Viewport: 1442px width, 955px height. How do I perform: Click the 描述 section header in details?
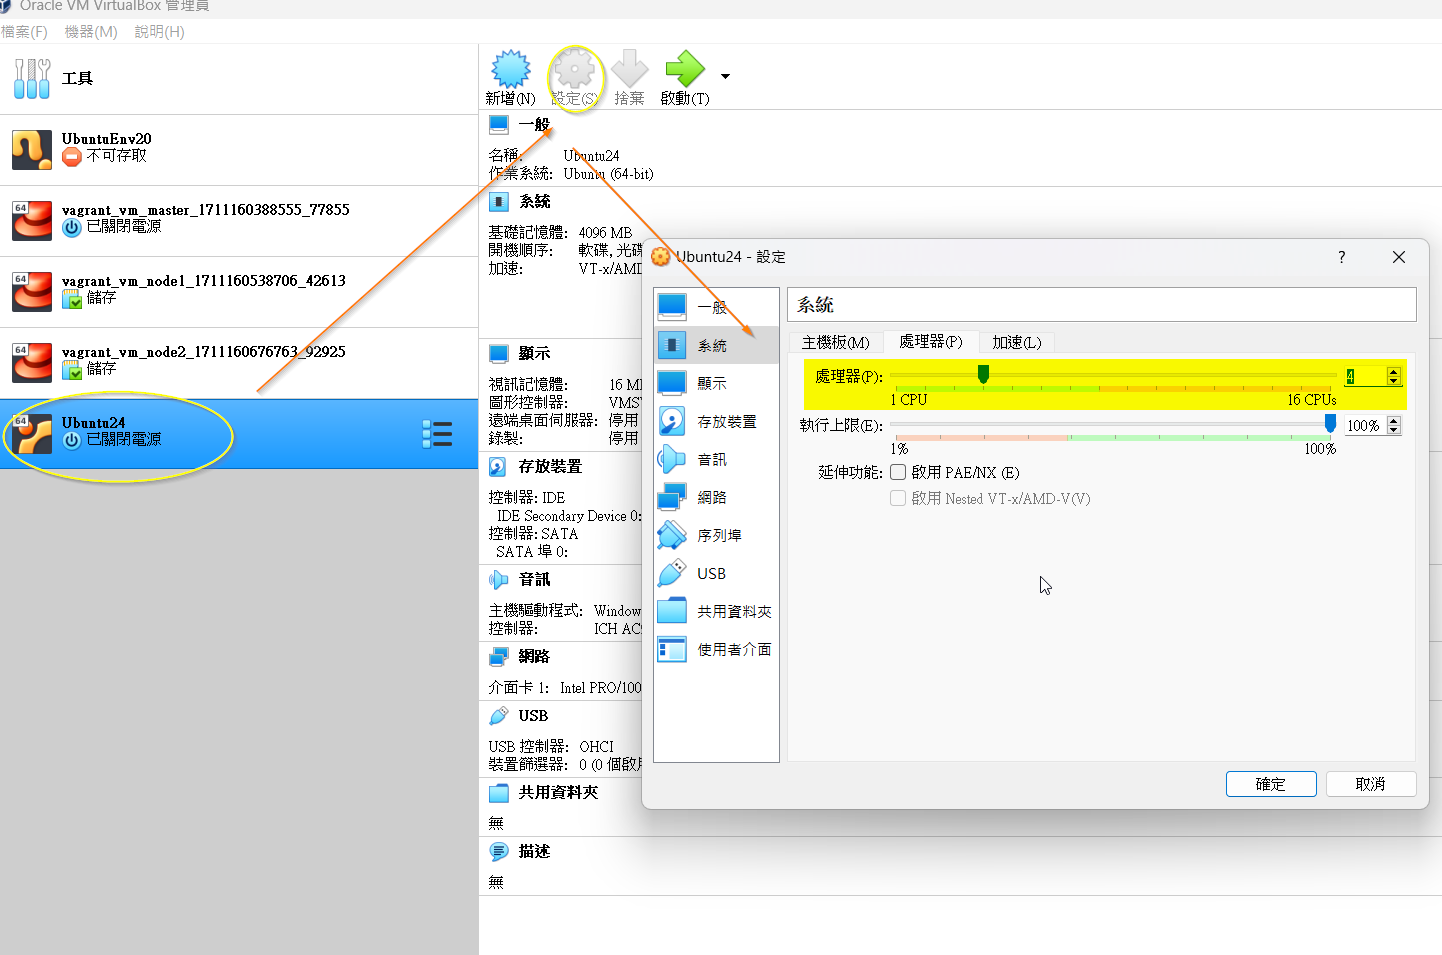(x=535, y=851)
